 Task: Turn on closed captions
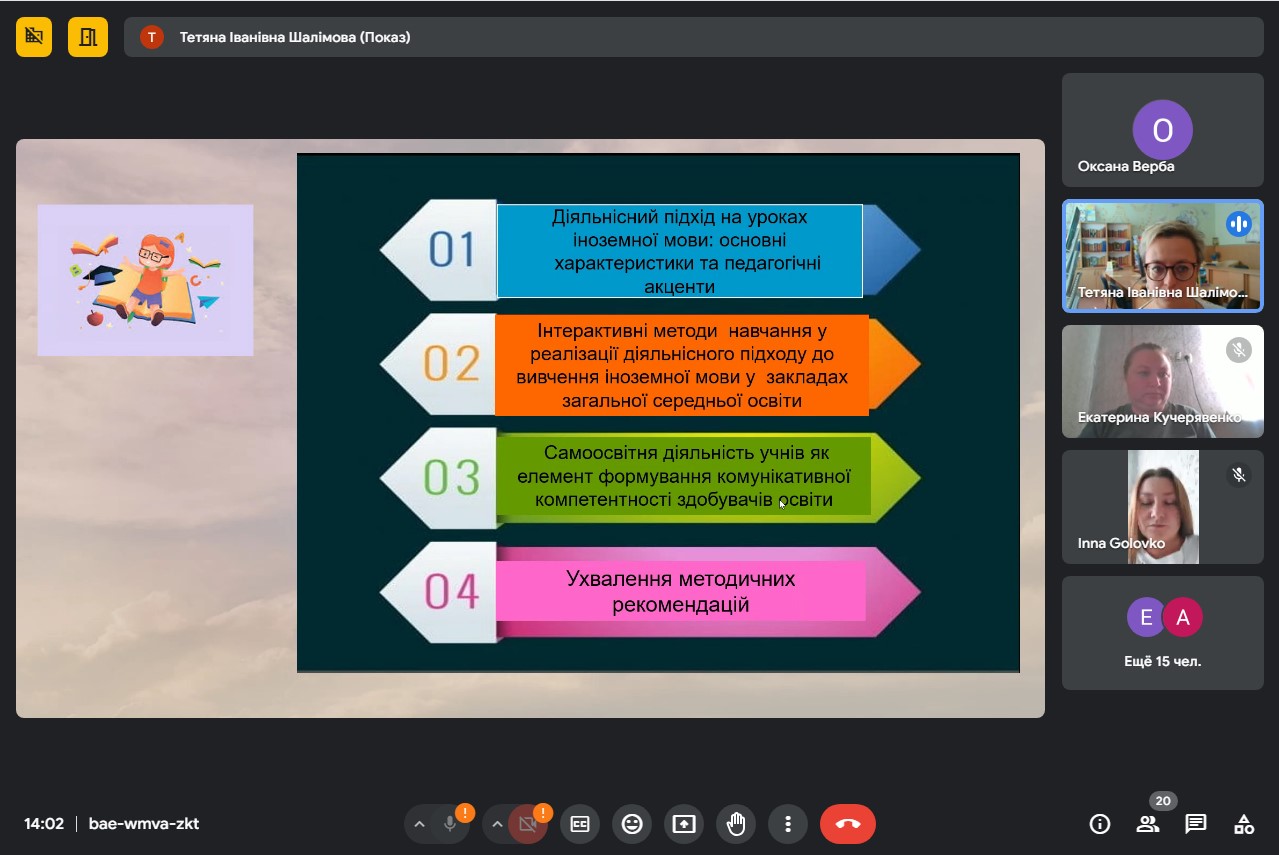tap(580, 824)
